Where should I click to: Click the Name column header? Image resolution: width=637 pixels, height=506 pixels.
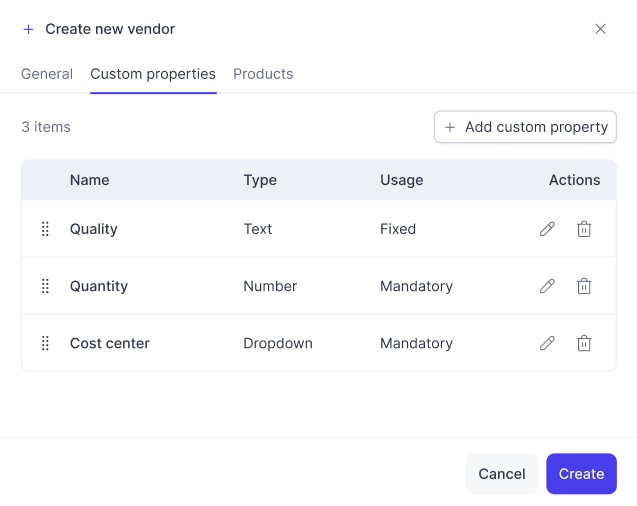point(89,180)
